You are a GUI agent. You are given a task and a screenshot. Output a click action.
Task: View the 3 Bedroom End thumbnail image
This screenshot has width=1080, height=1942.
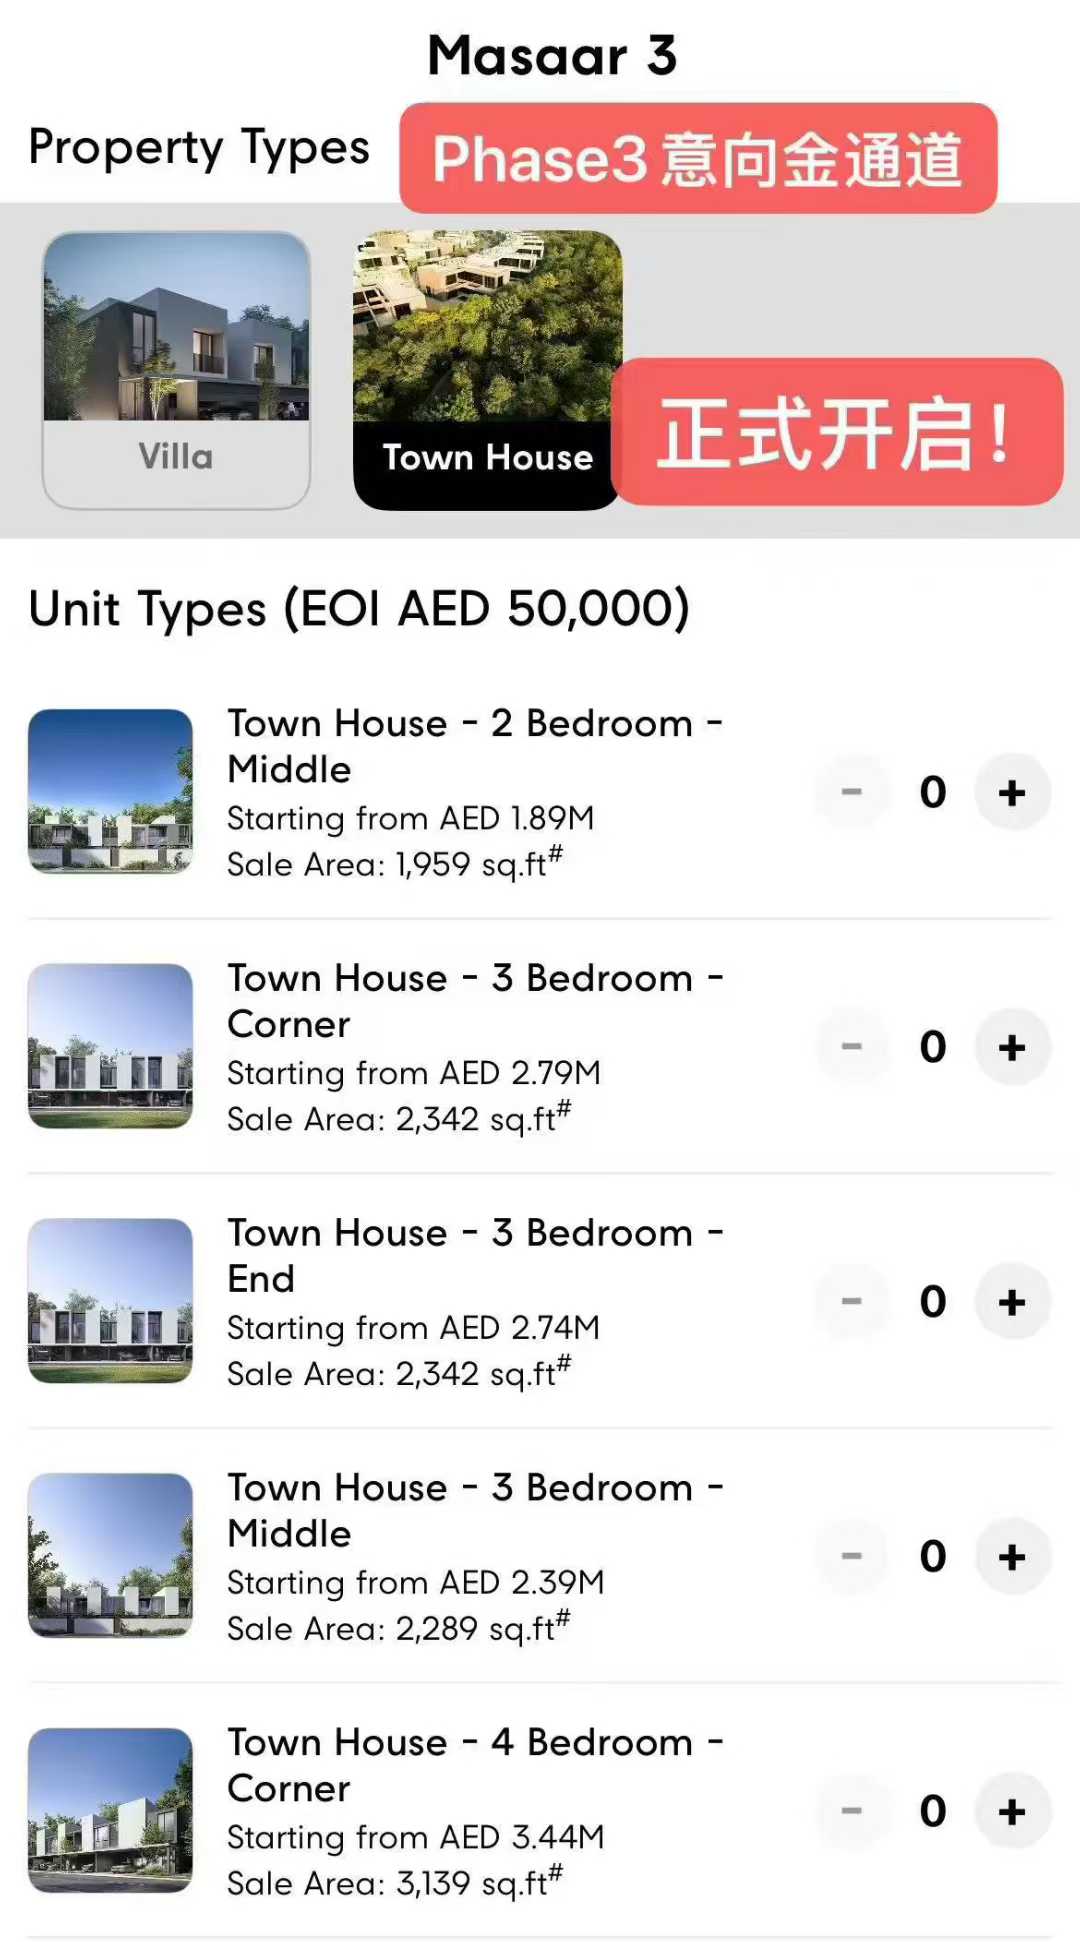pyautogui.click(x=110, y=1300)
